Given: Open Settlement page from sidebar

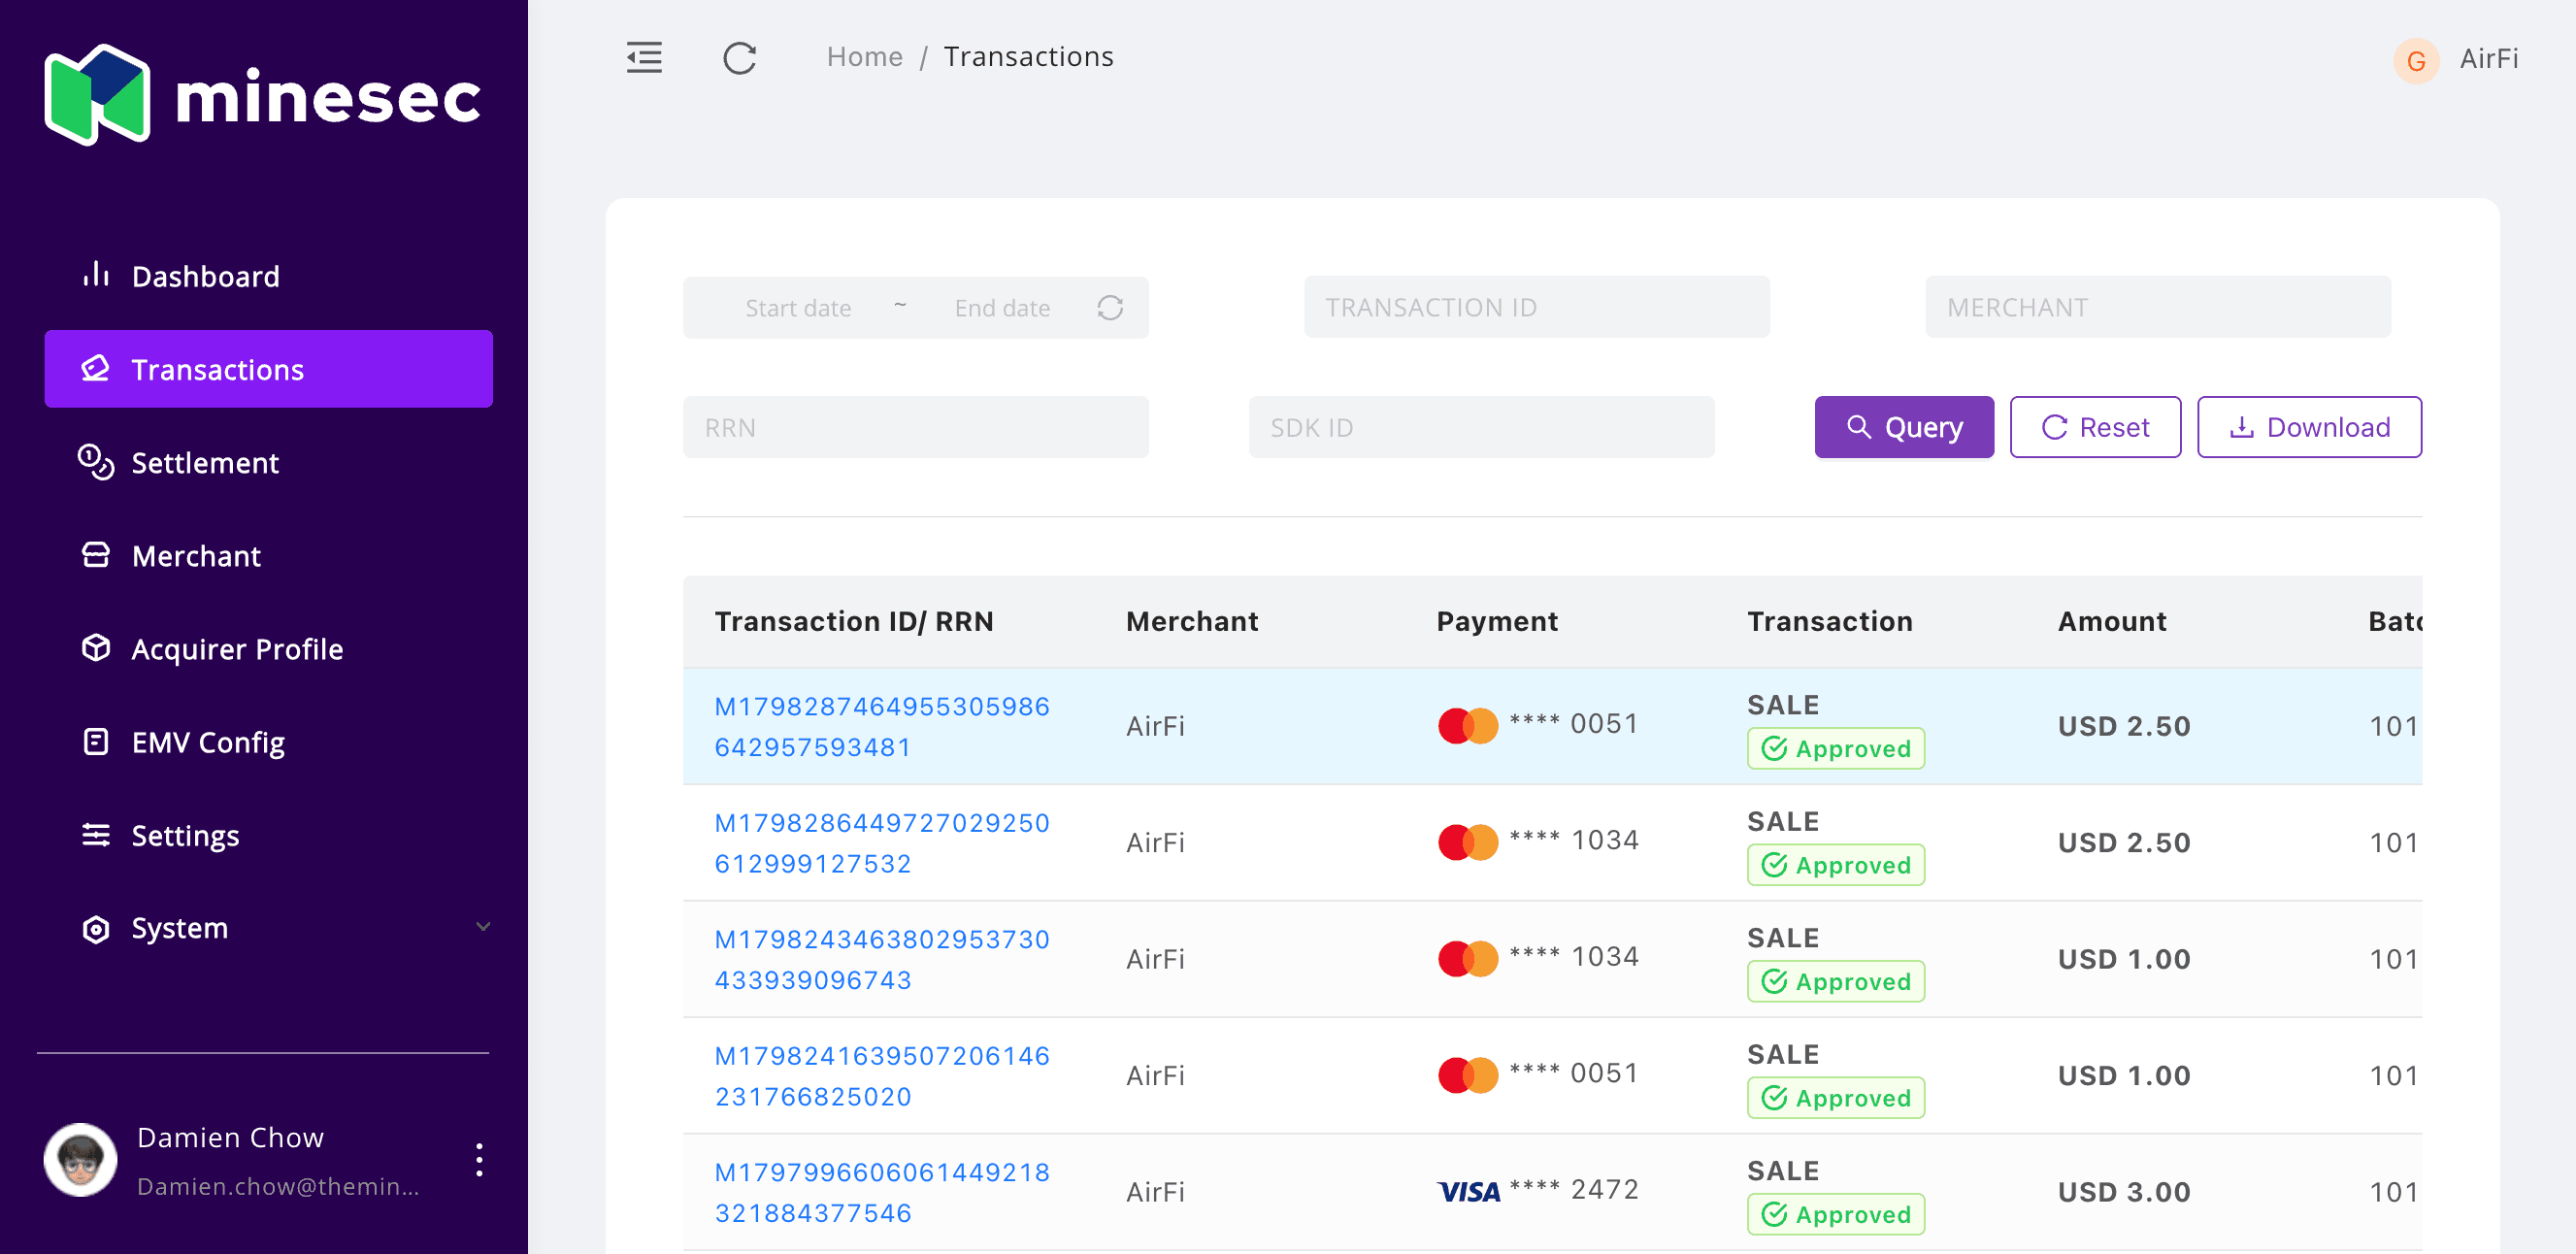Looking at the screenshot, I should point(205,463).
